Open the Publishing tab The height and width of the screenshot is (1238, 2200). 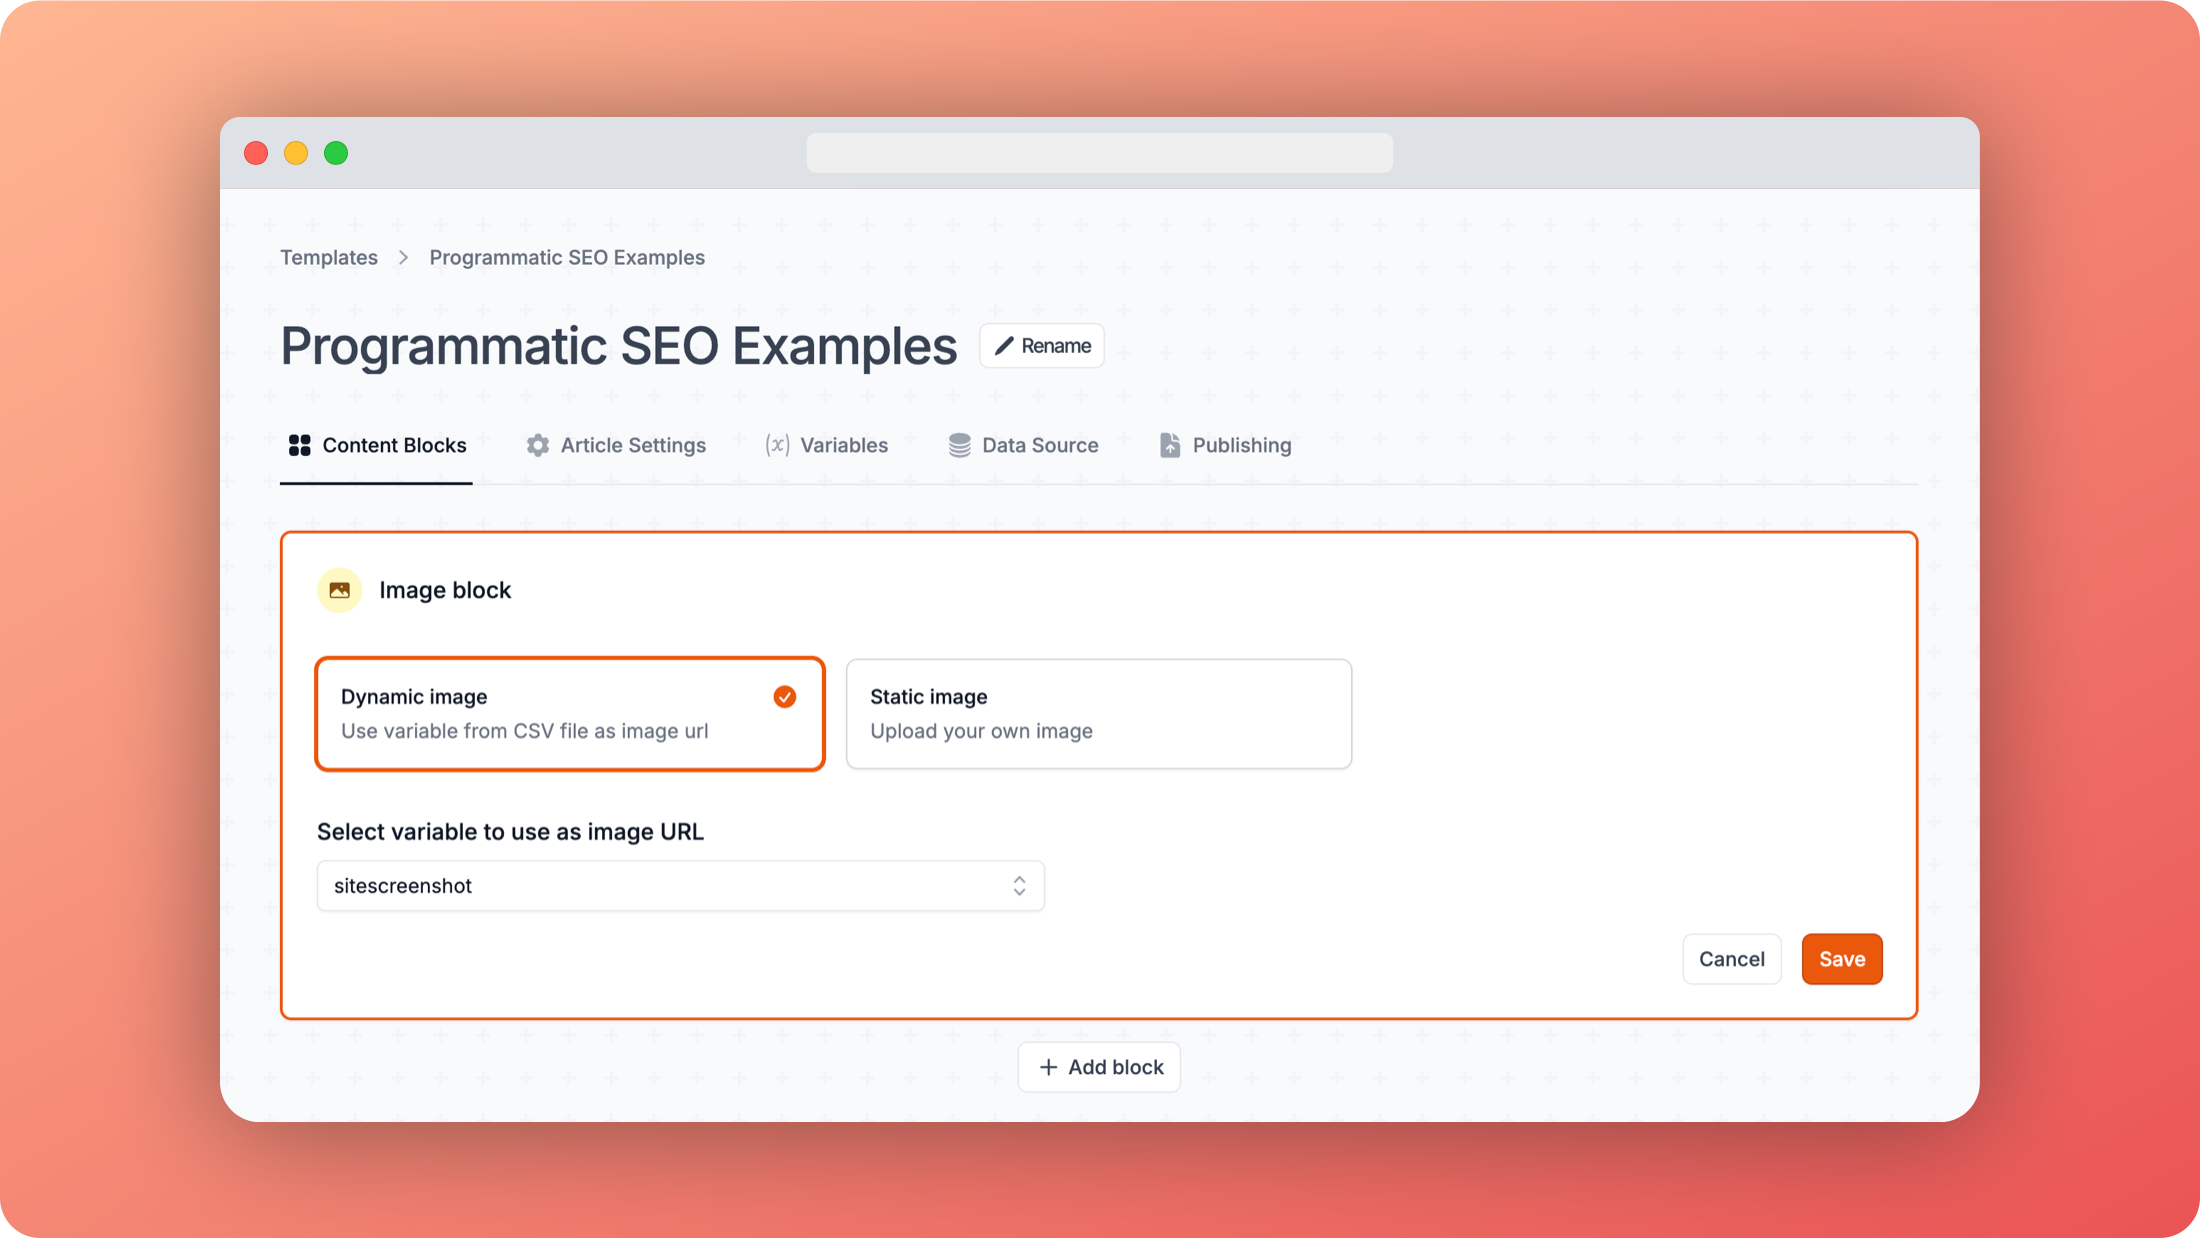[x=1241, y=445]
